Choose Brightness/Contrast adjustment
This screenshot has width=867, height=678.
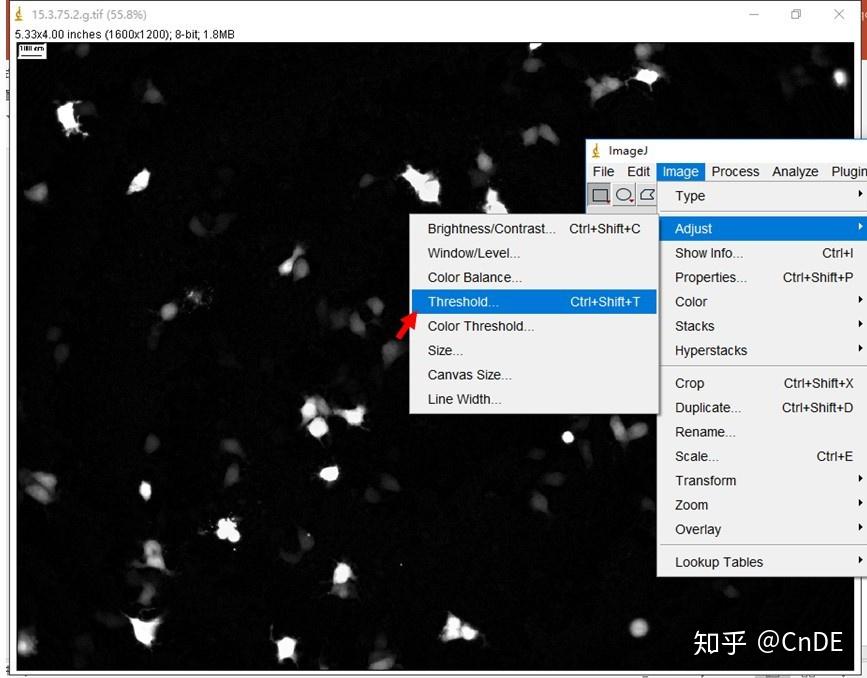(x=492, y=228)
